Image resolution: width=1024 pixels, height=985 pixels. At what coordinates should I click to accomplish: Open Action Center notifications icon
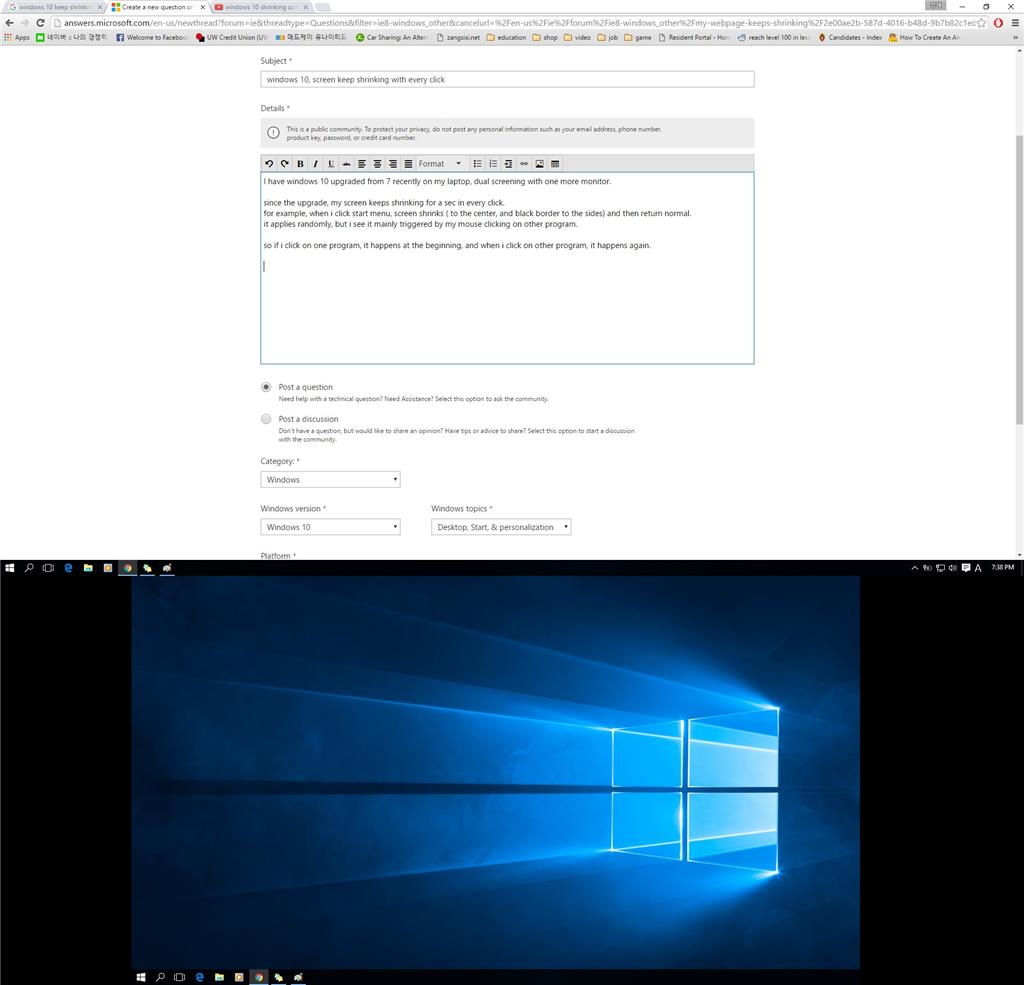coord(966,568)
